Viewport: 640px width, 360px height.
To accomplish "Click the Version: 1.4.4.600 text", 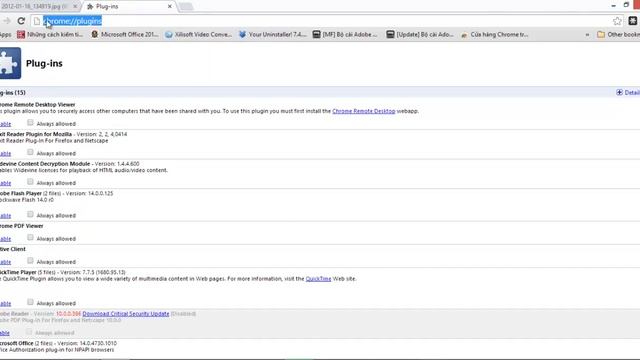I will point(117,164).
